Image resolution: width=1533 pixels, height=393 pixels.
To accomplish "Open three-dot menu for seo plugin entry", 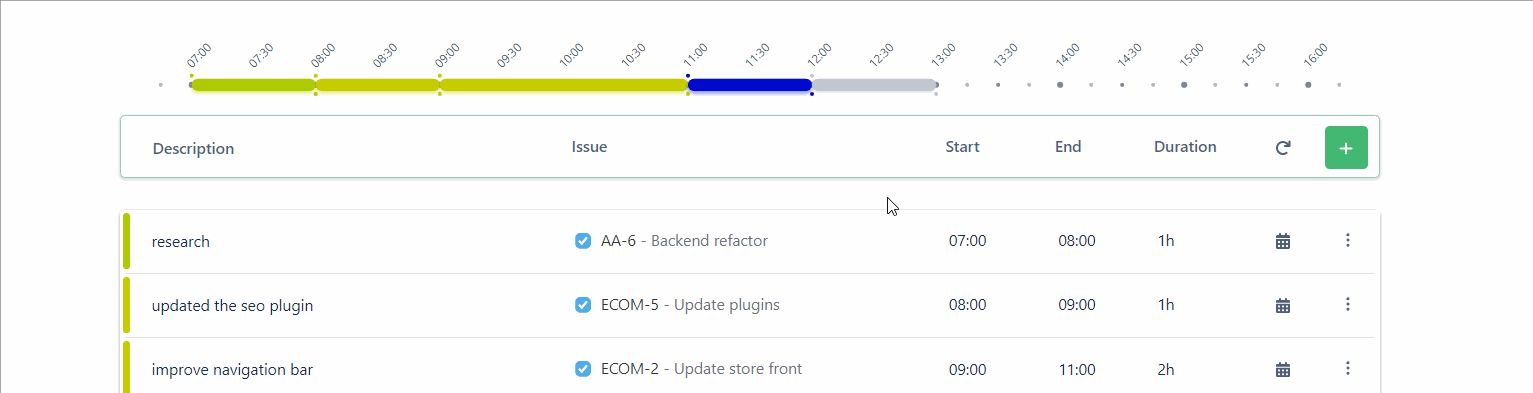I will (x=1348, y=304).
